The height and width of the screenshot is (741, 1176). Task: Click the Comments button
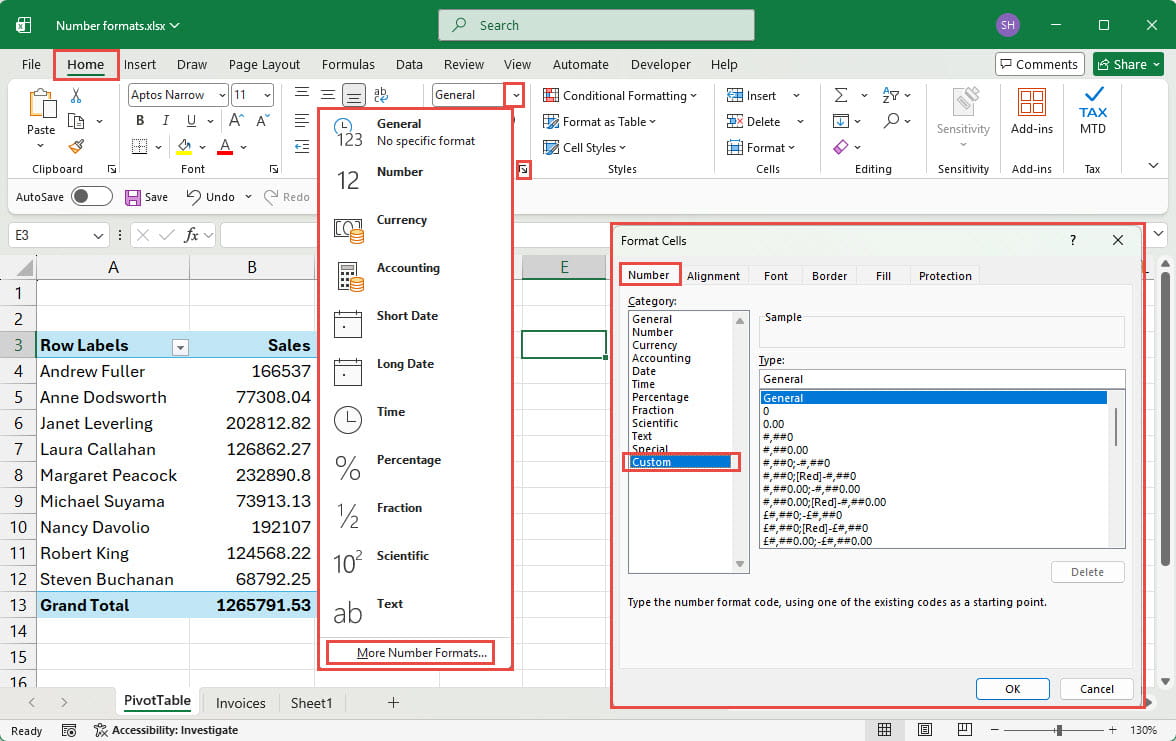pos(1039,64)
